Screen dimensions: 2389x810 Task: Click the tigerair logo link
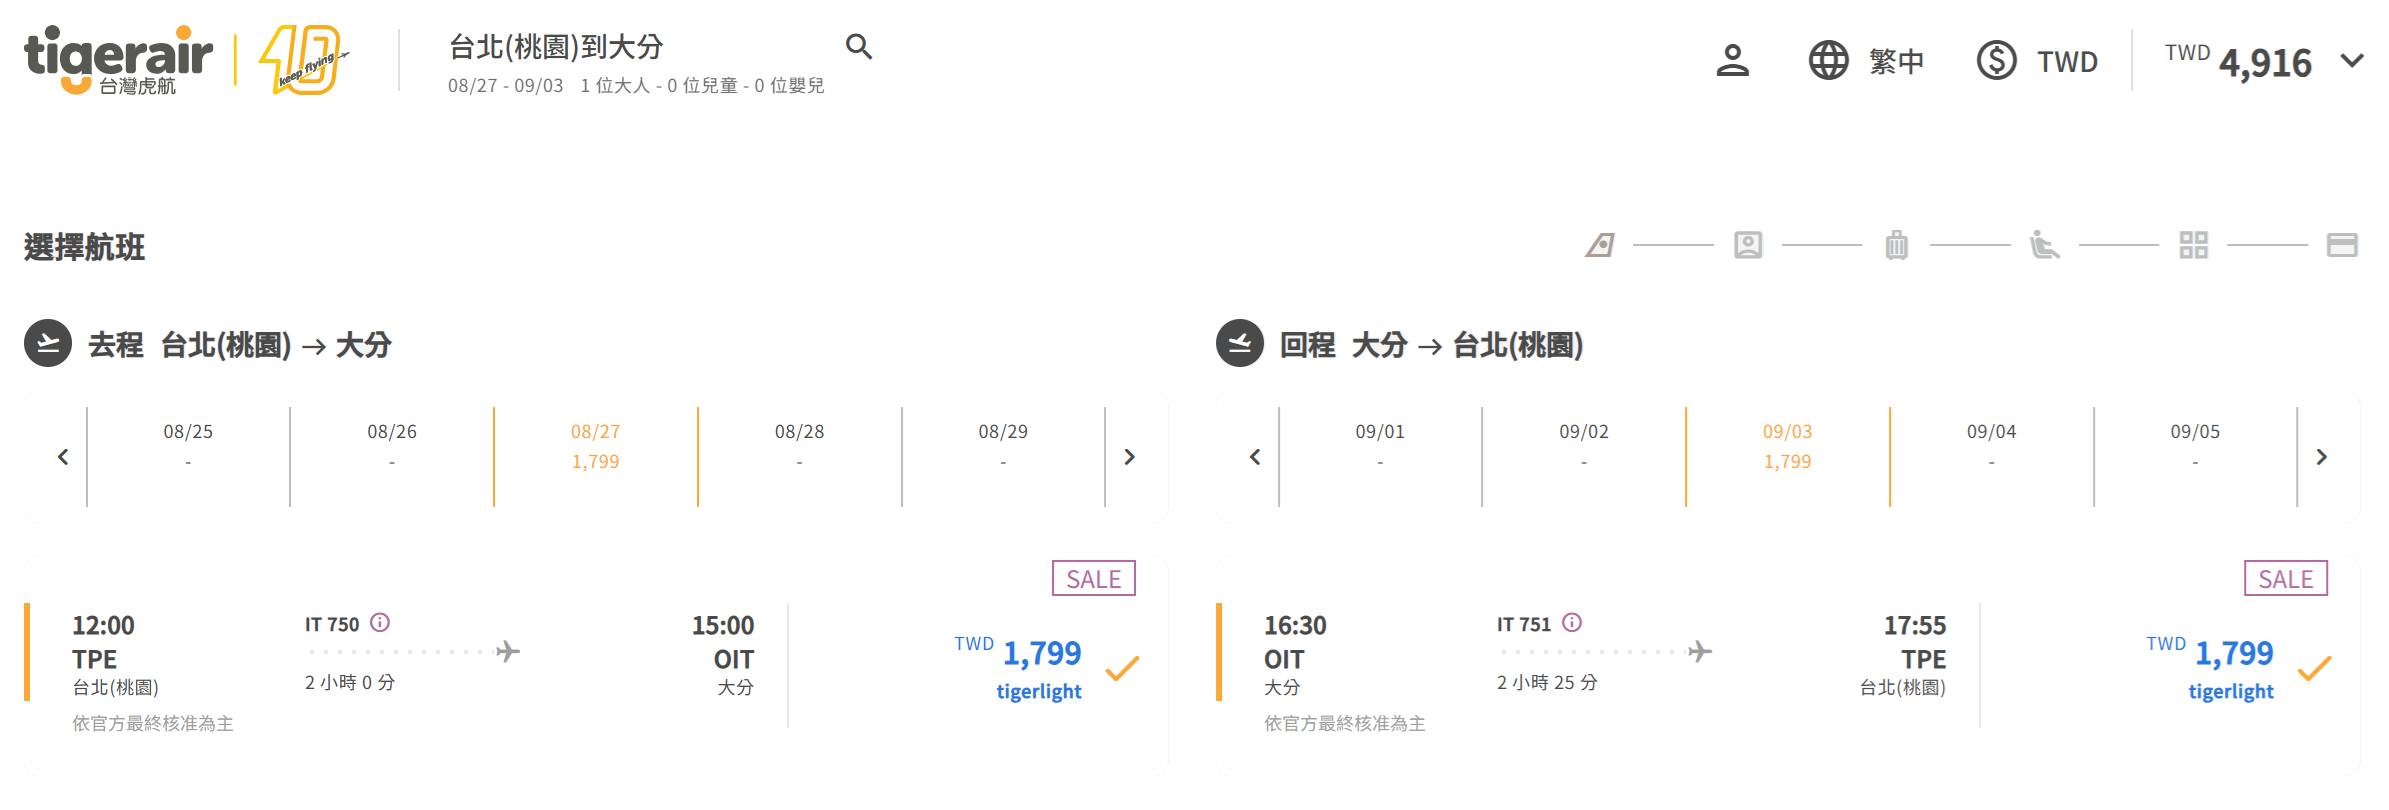point(118,60)
